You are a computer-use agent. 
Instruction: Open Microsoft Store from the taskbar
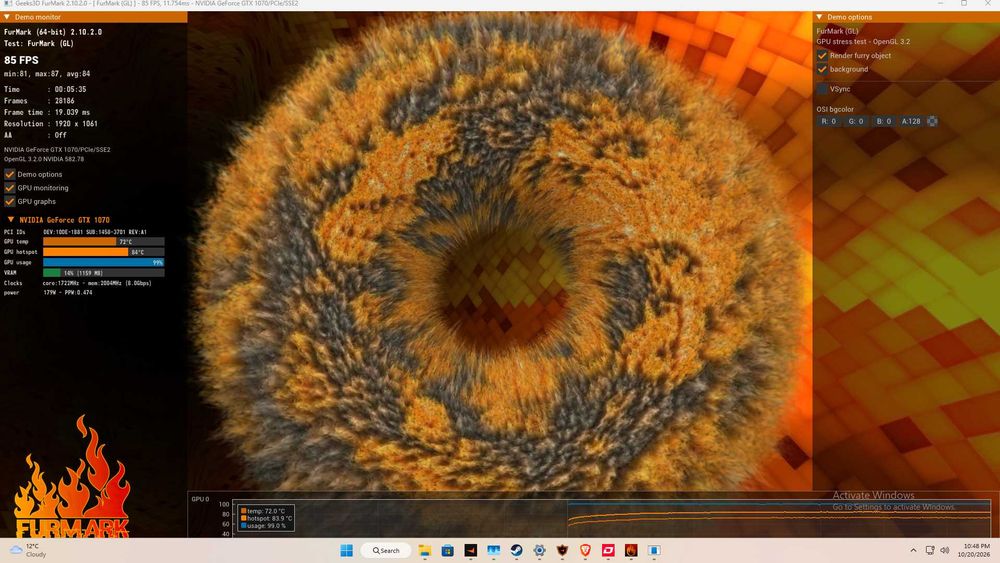[448, 550]
